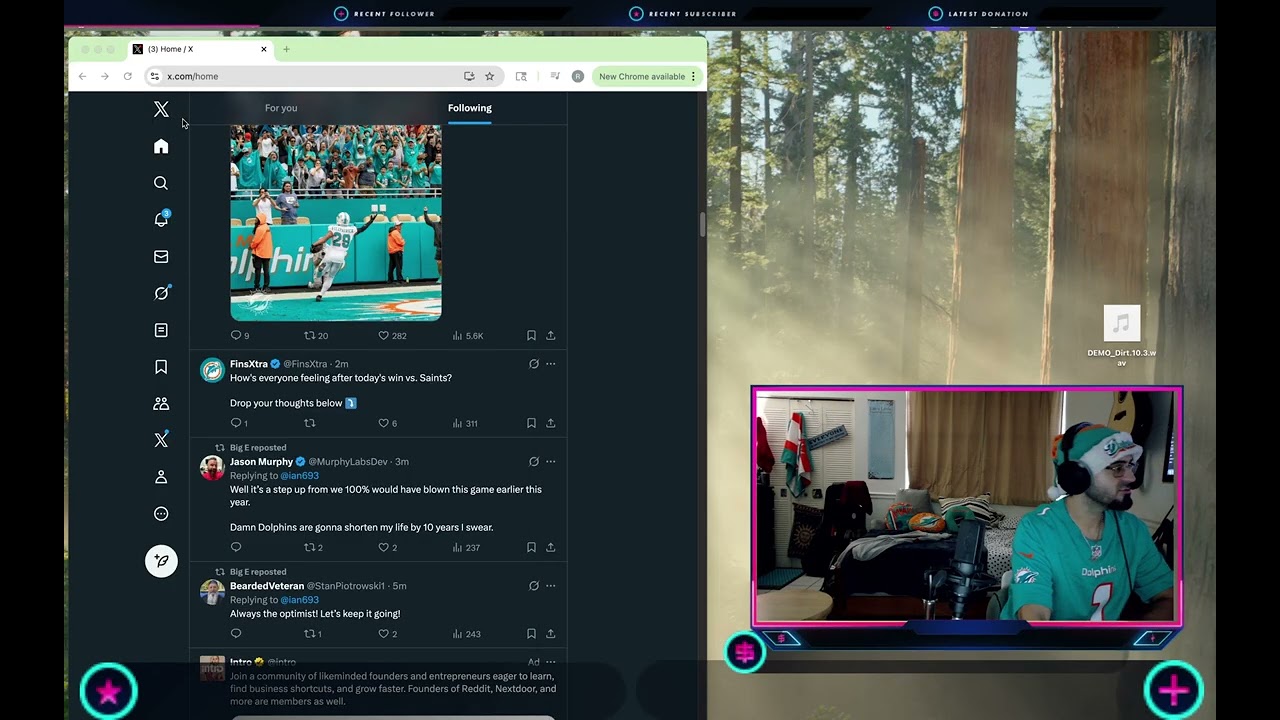
Task: Like BeardedVeteran's post
Action: click(387, 634)
